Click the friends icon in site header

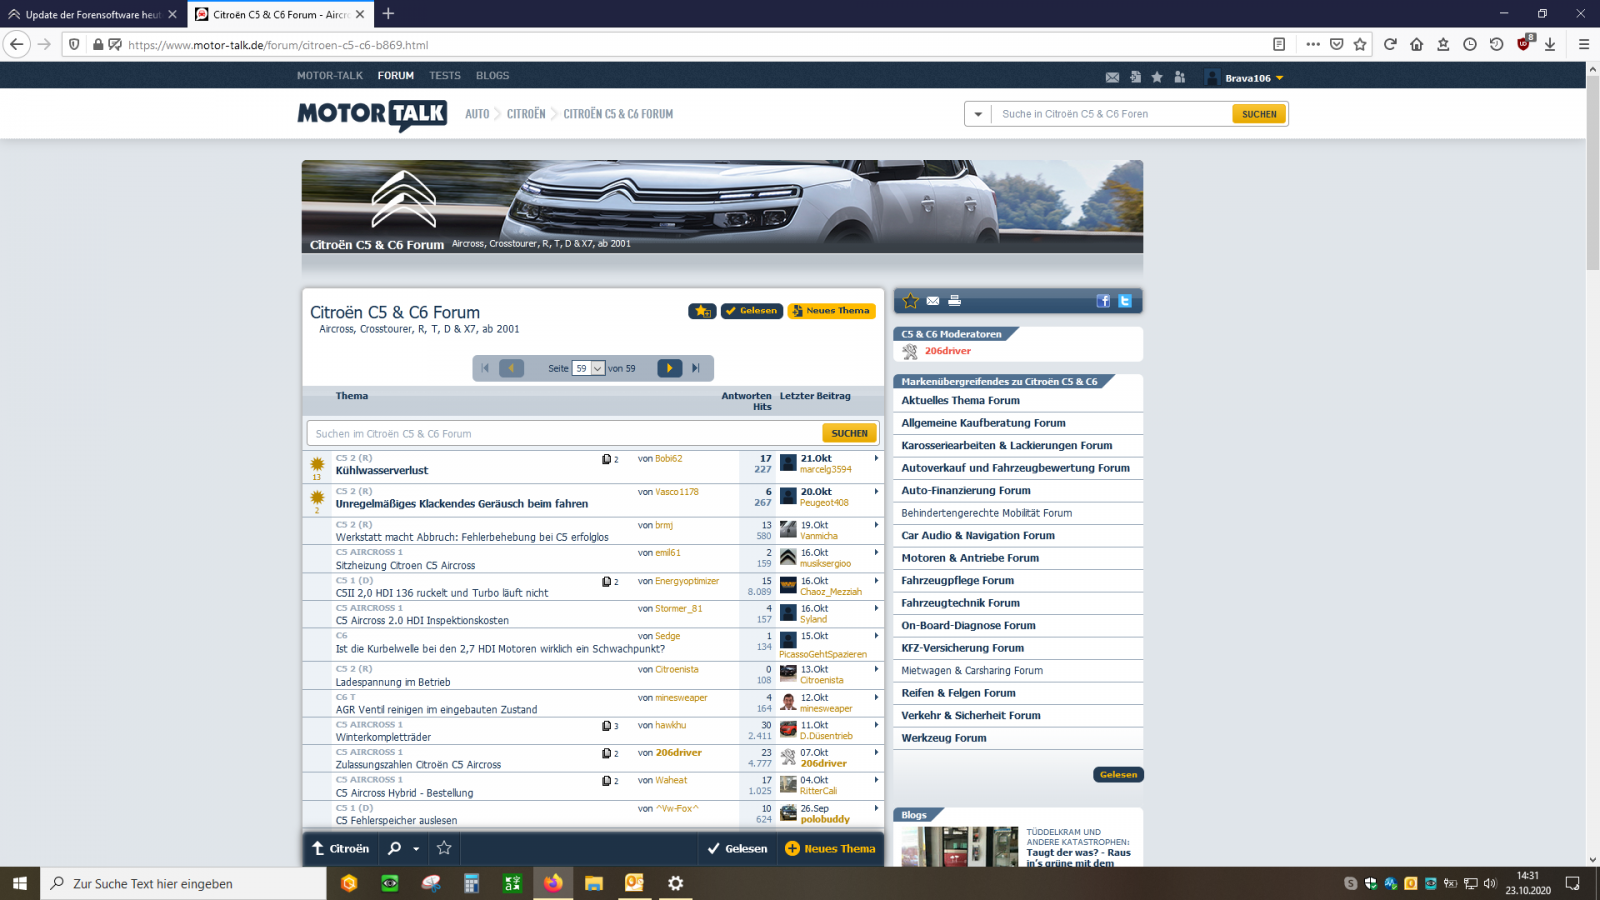(1180, 77)
